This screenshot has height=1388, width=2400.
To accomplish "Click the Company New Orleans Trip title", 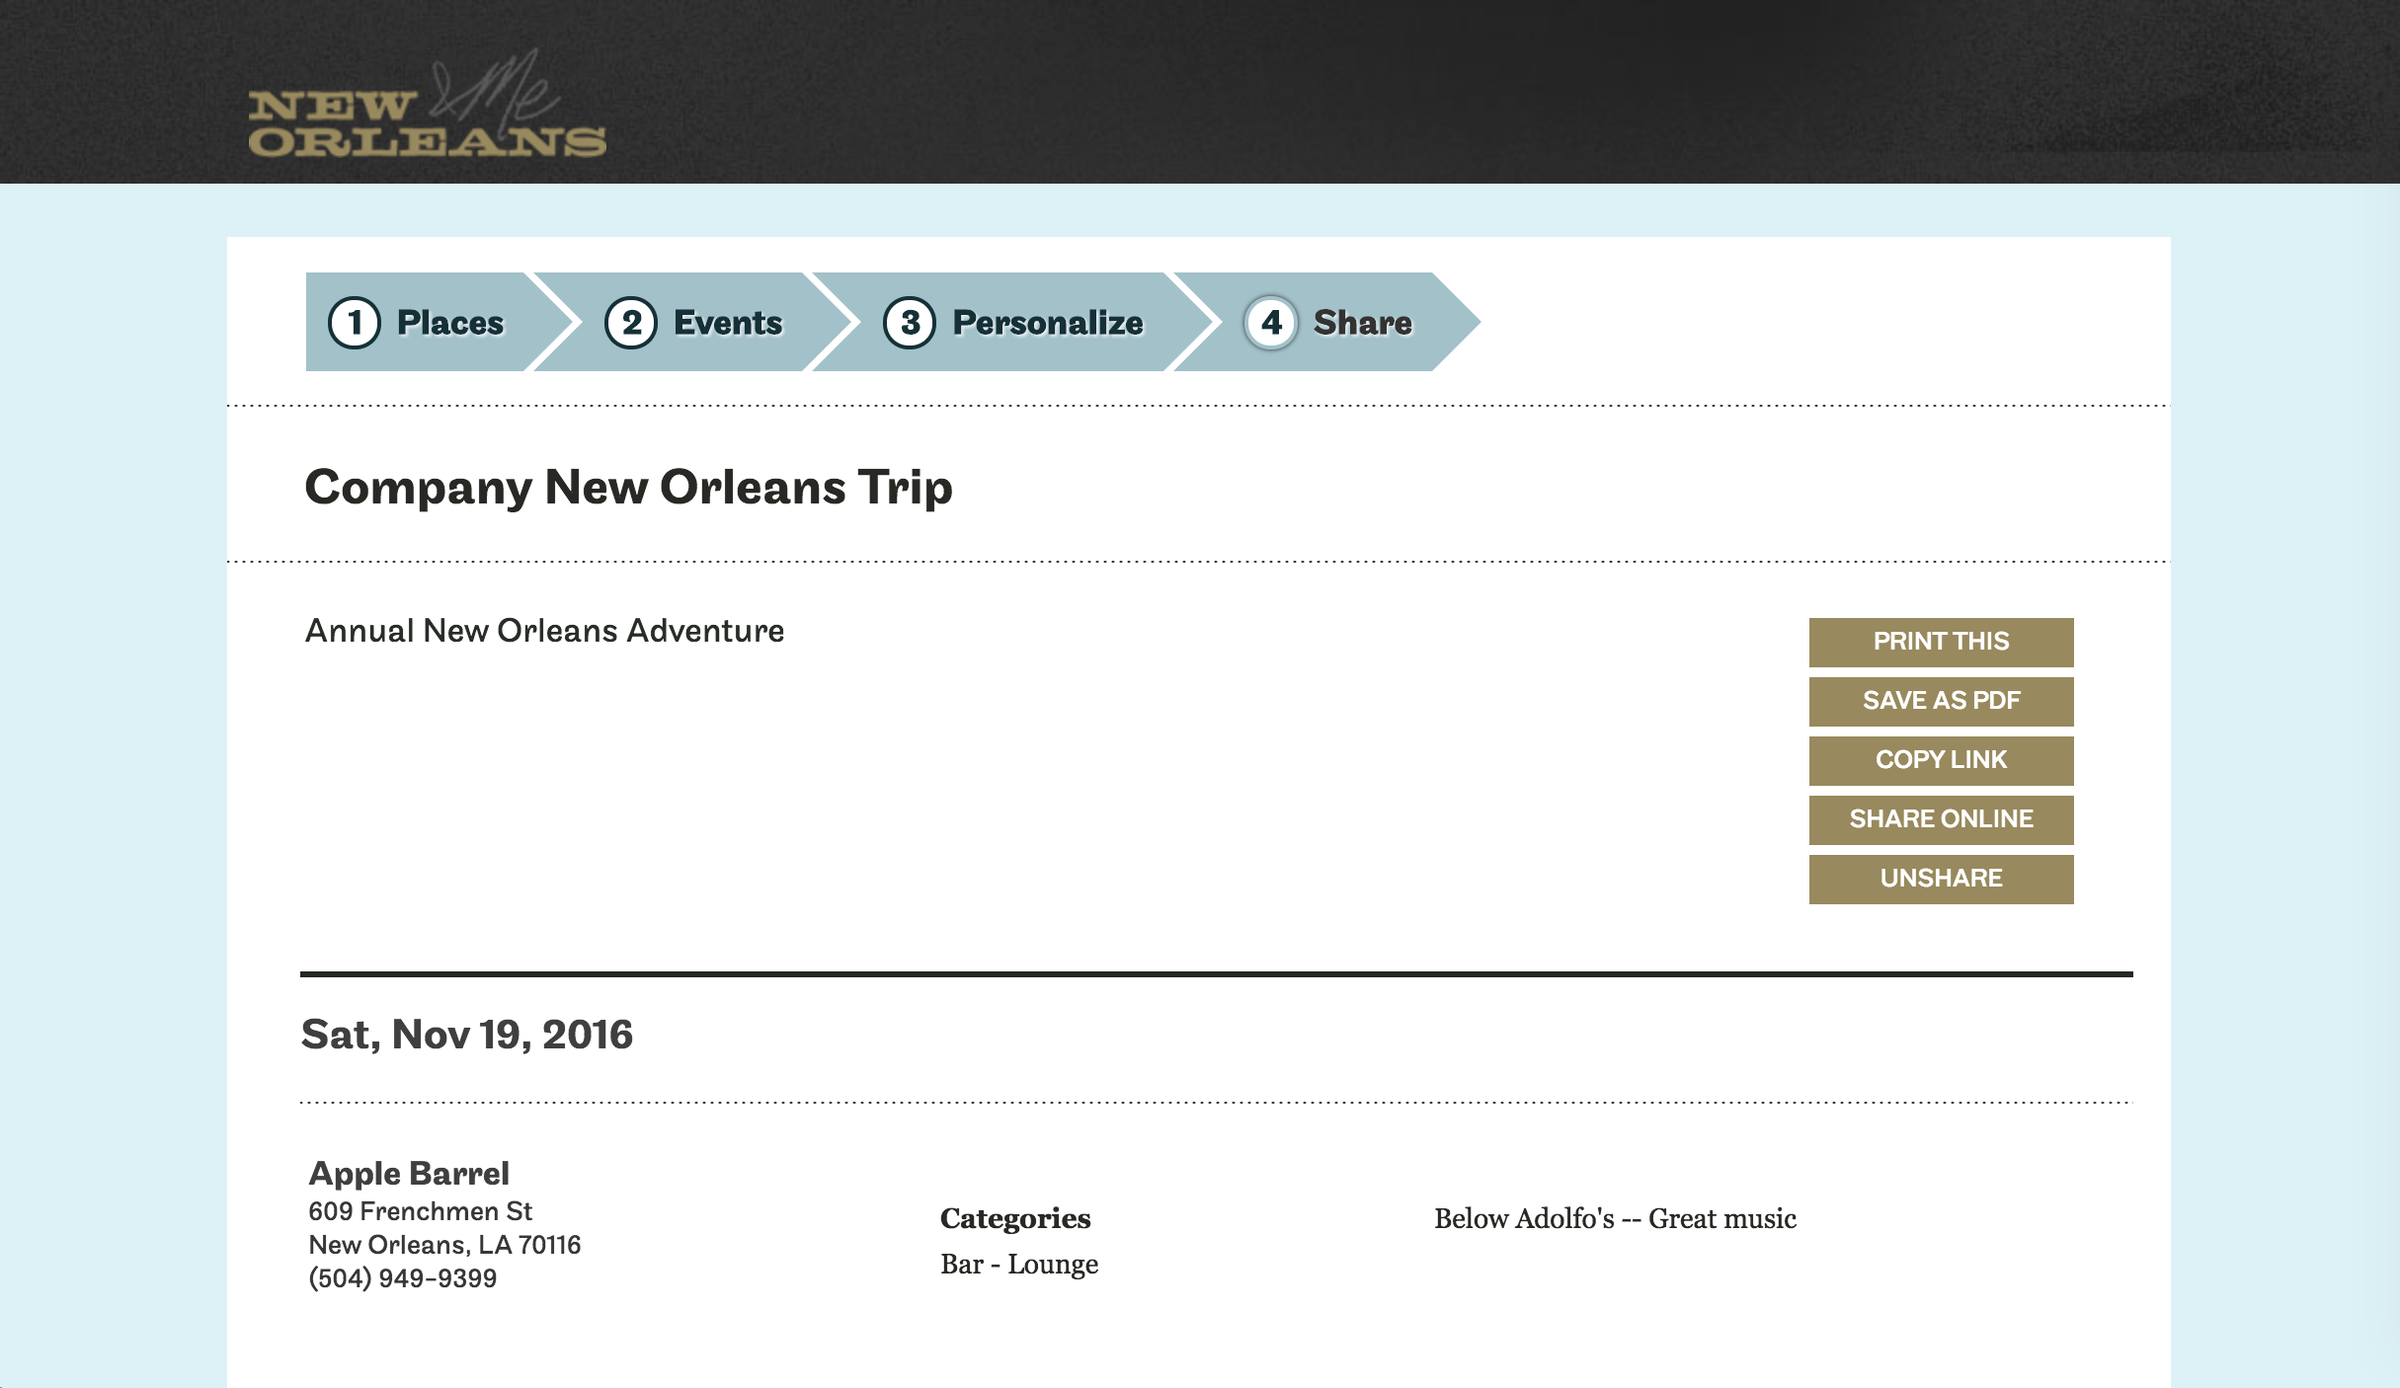I will (x=629, y=488).
